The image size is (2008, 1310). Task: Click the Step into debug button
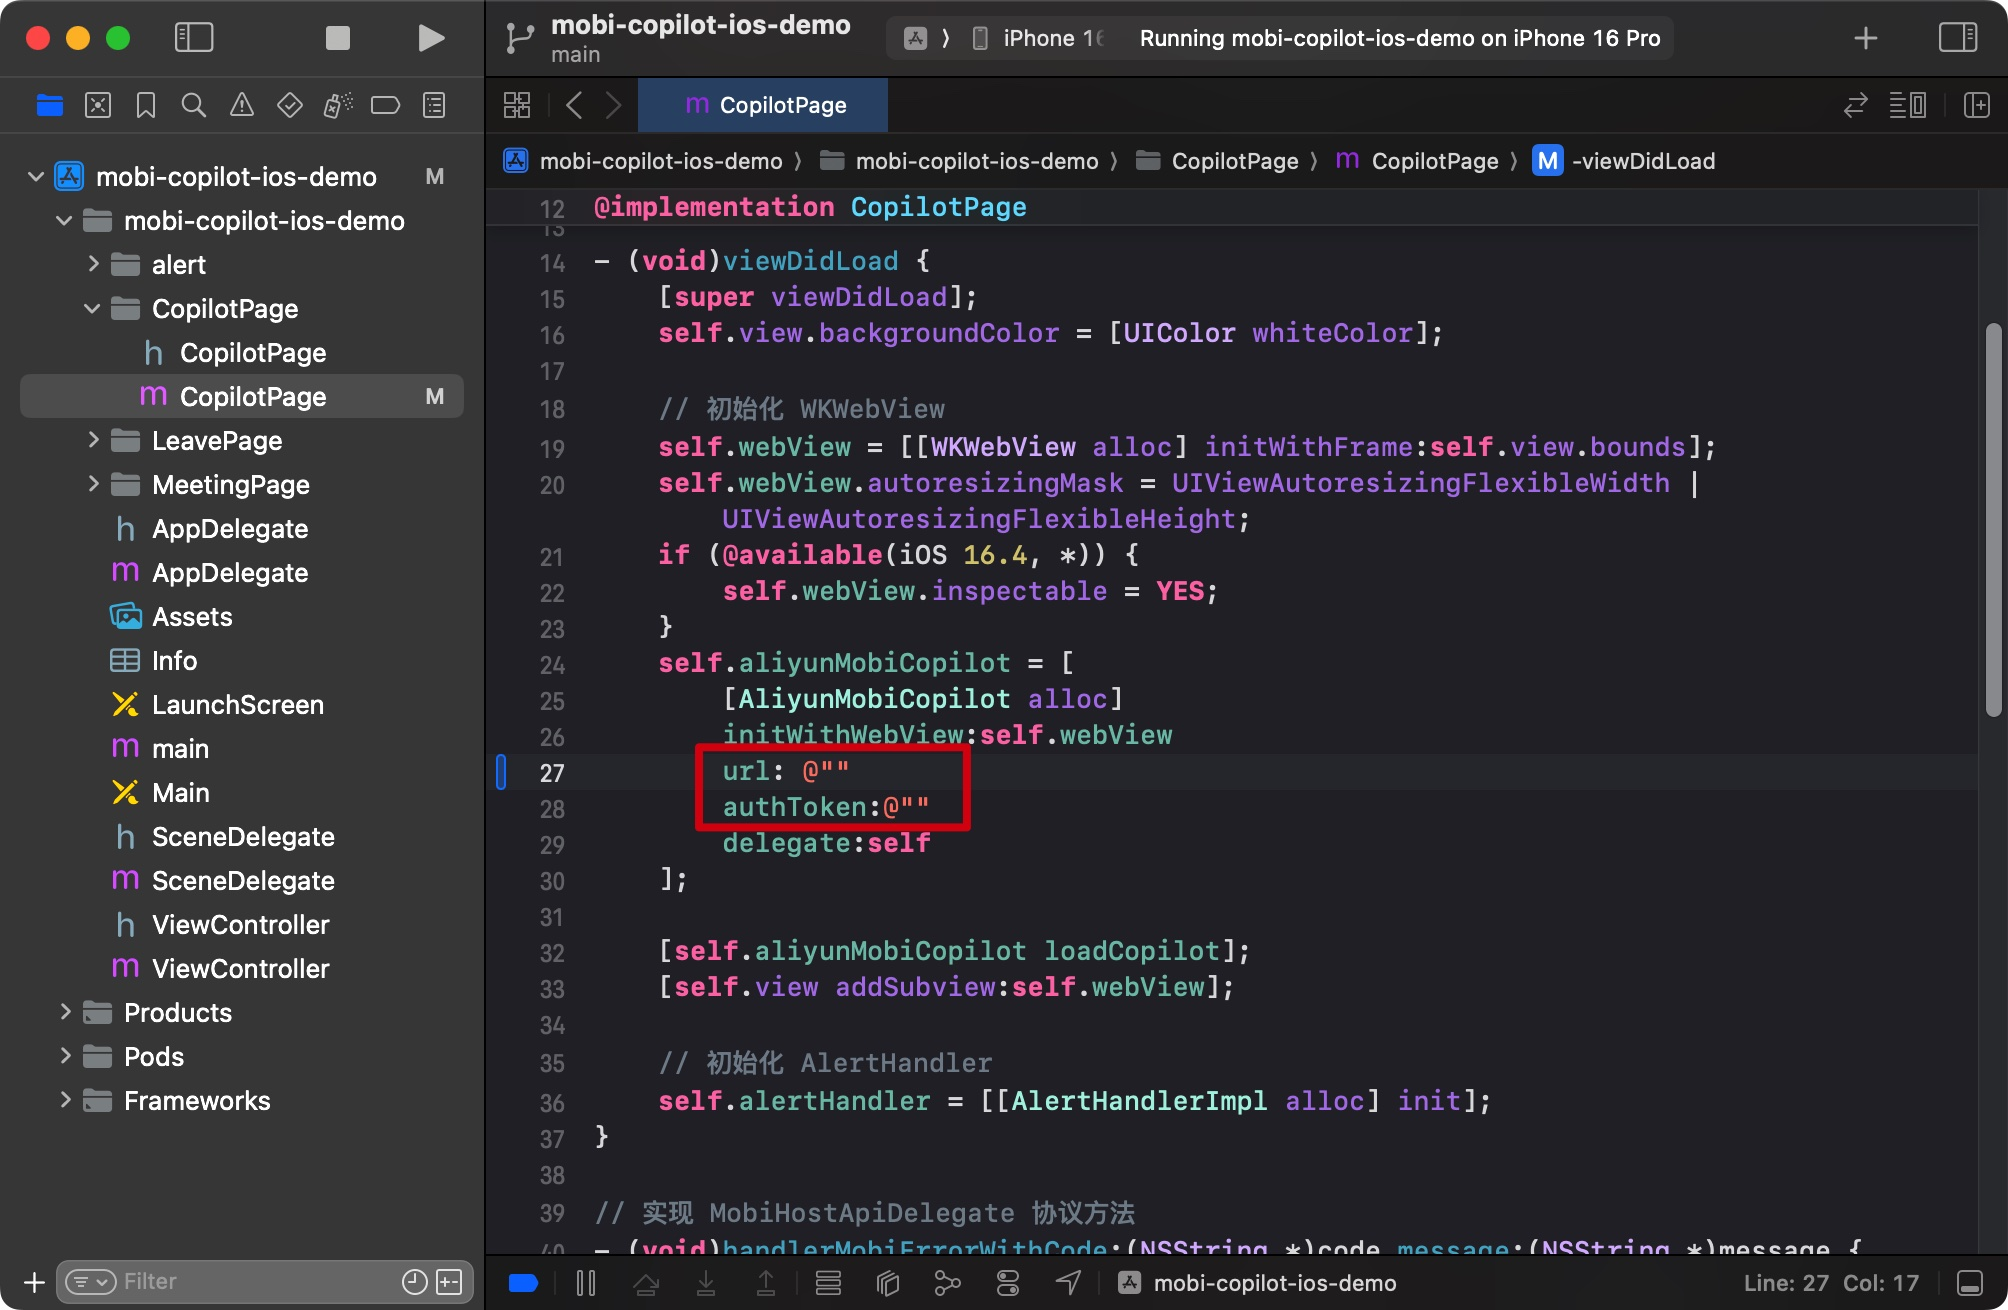coord(706,1283)
